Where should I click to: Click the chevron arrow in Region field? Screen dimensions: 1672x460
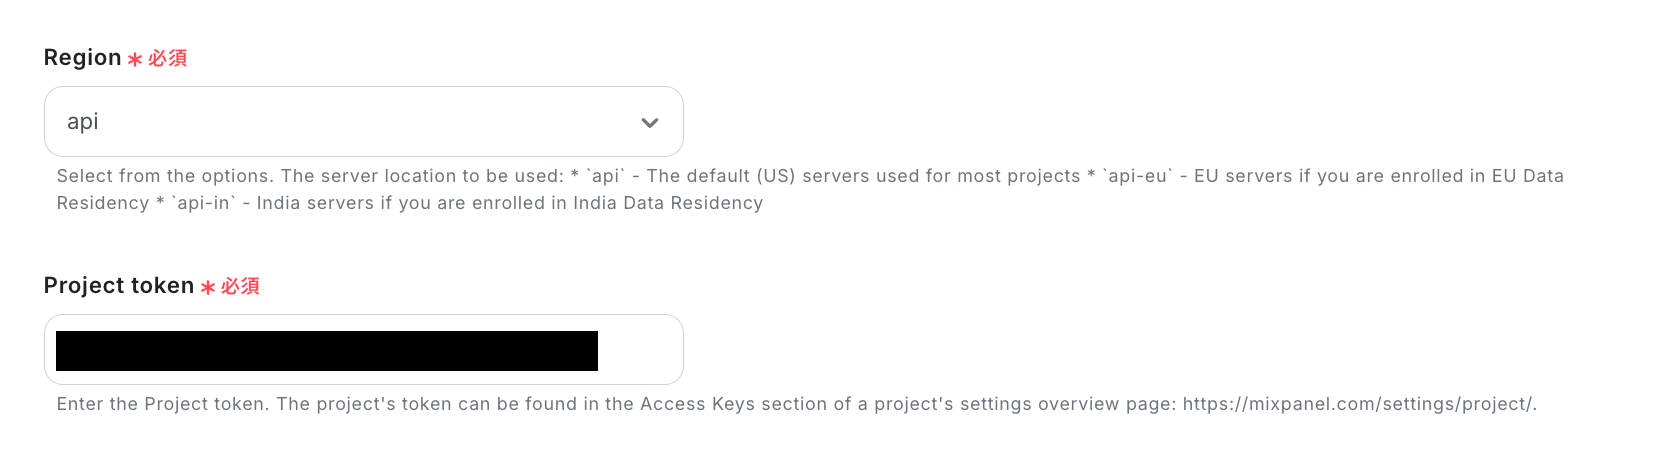650,123
